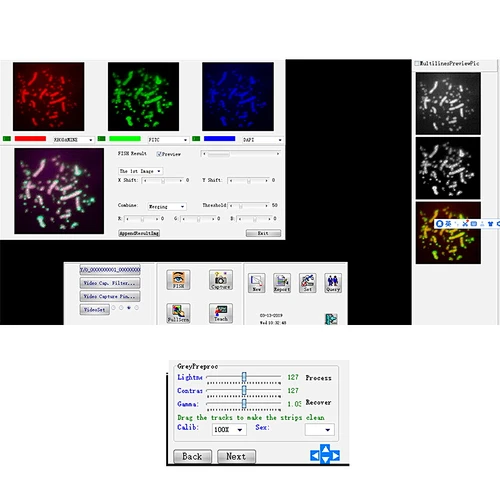This screenshot has width=500, height=500.
Task: Open the FISH eye icon tool
Action: [178, 280]
